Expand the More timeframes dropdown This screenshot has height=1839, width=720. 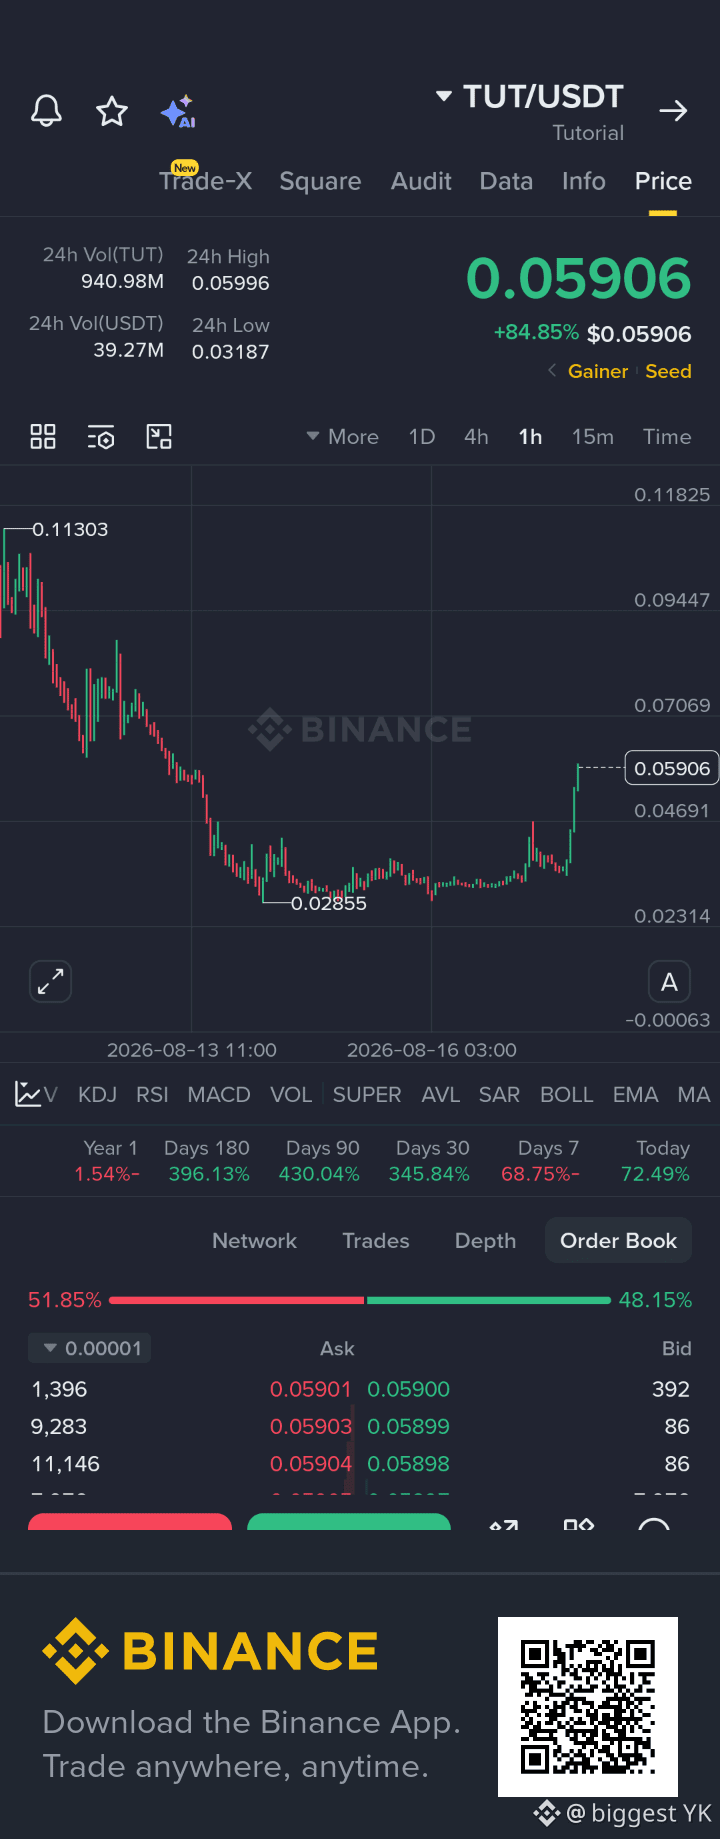(x=342, y=437)
